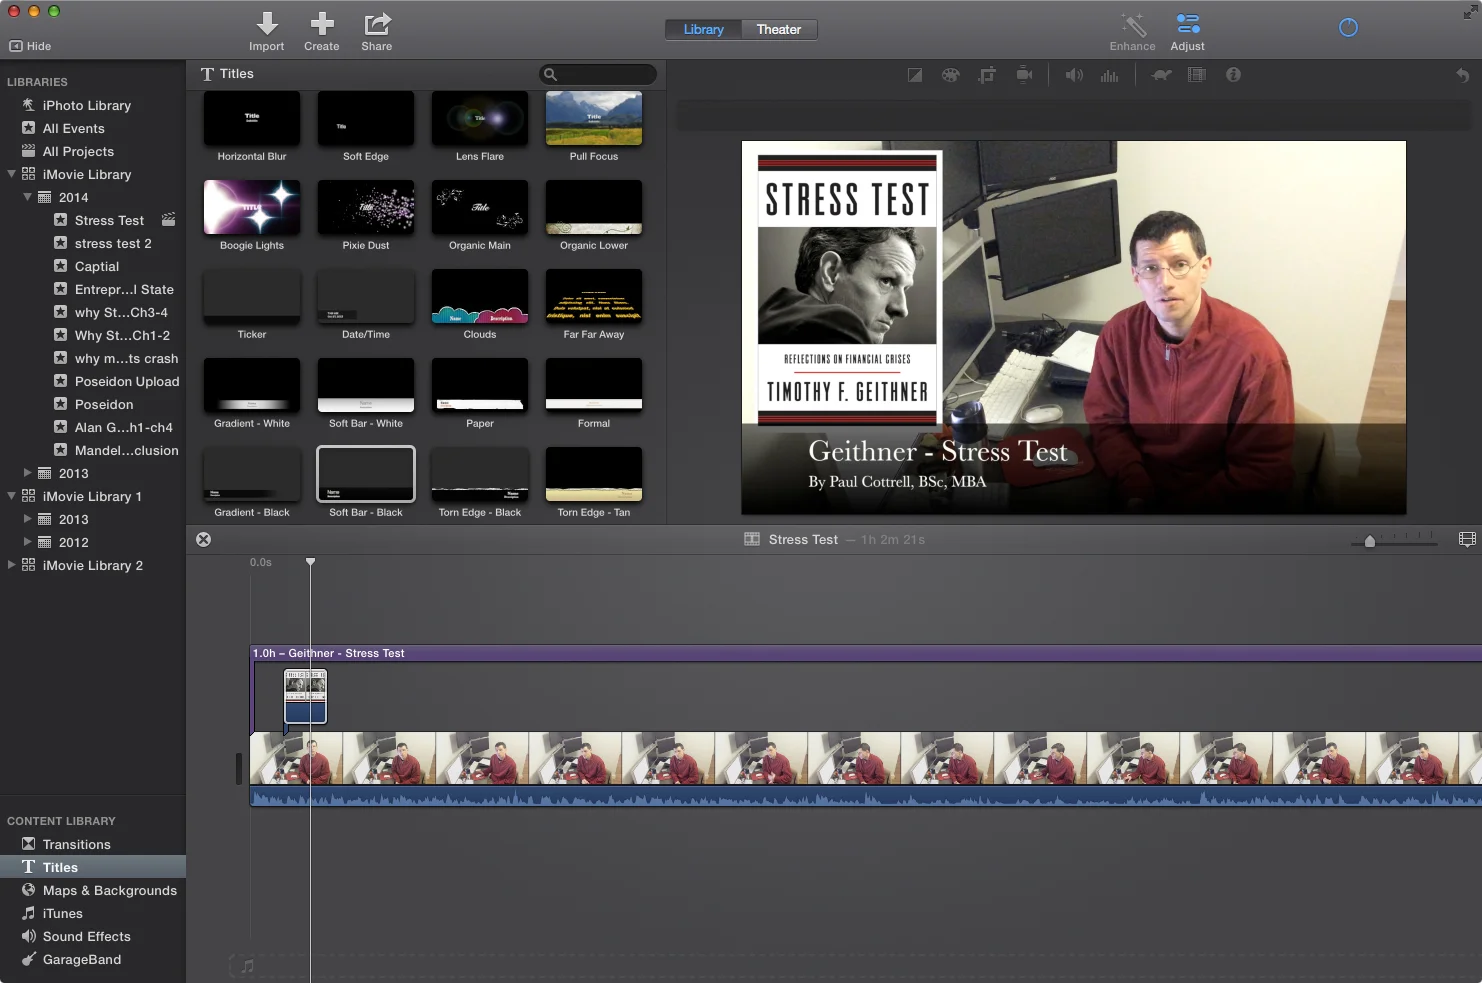Collapse the iMovie Library tree
1482x983 pixels.
pos(12,174)
